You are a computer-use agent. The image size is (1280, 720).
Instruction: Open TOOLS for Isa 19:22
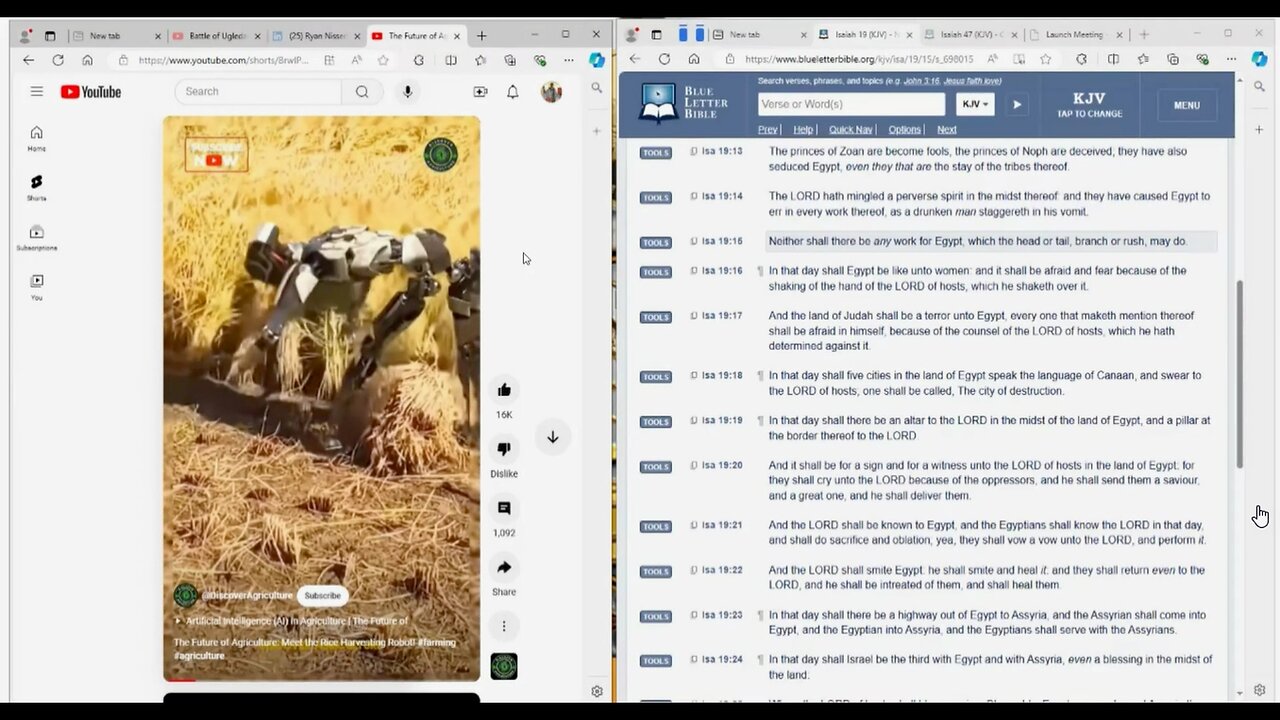(656, 571)
